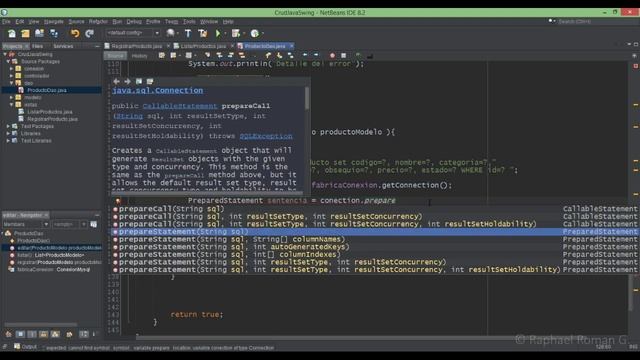The image size is (640, 360).
Task: Collapse the dao package
Action: 11,83
